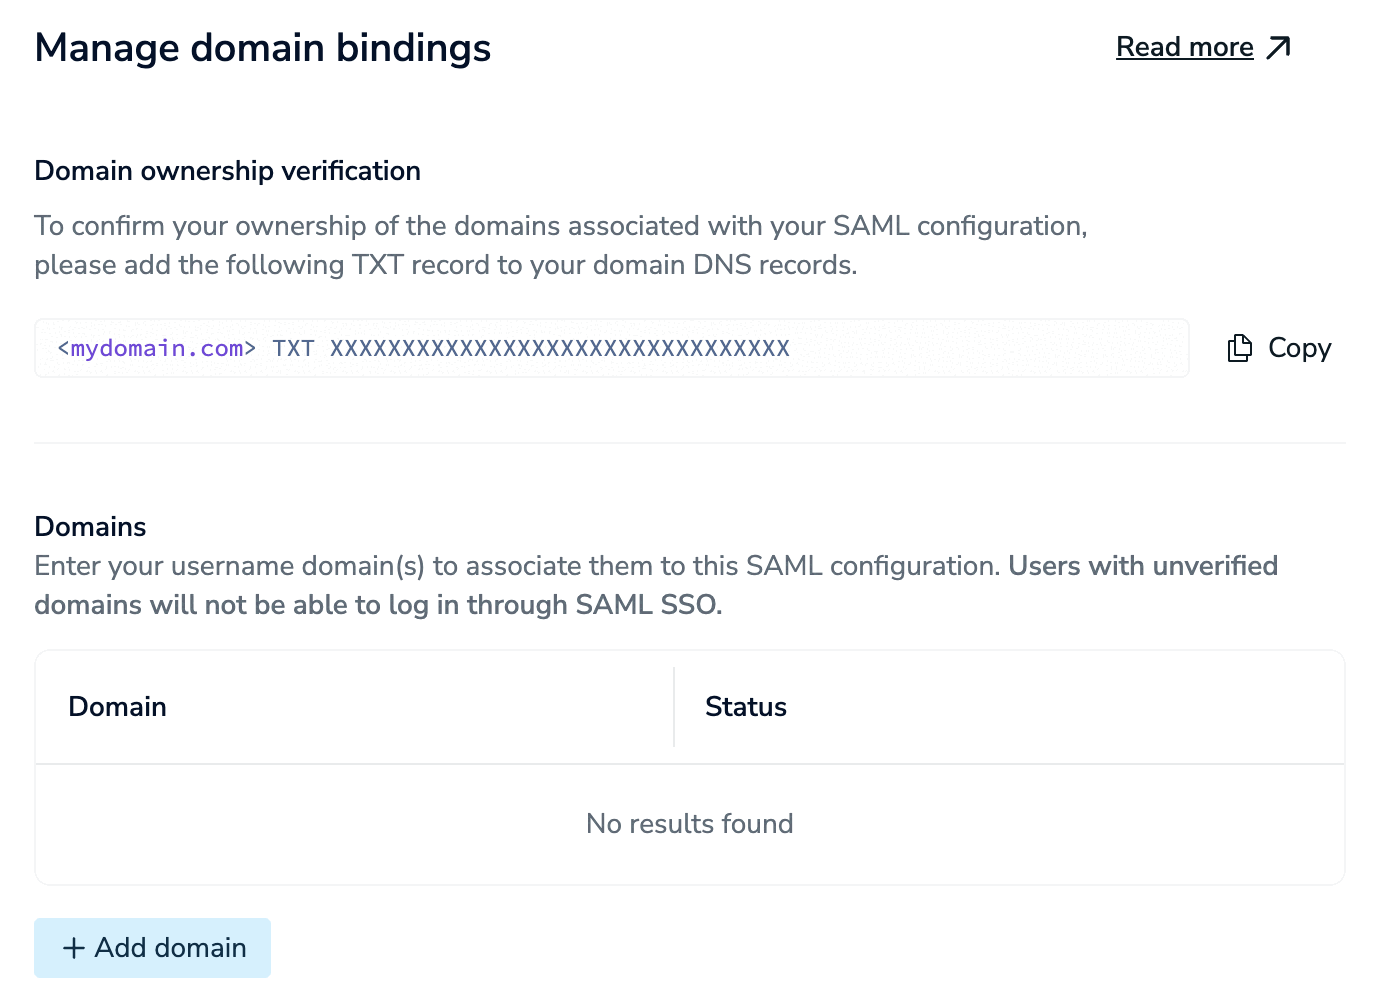Click the long X string TXT value
This screenshot has height=1004, width=1382.
click(560, 348)
